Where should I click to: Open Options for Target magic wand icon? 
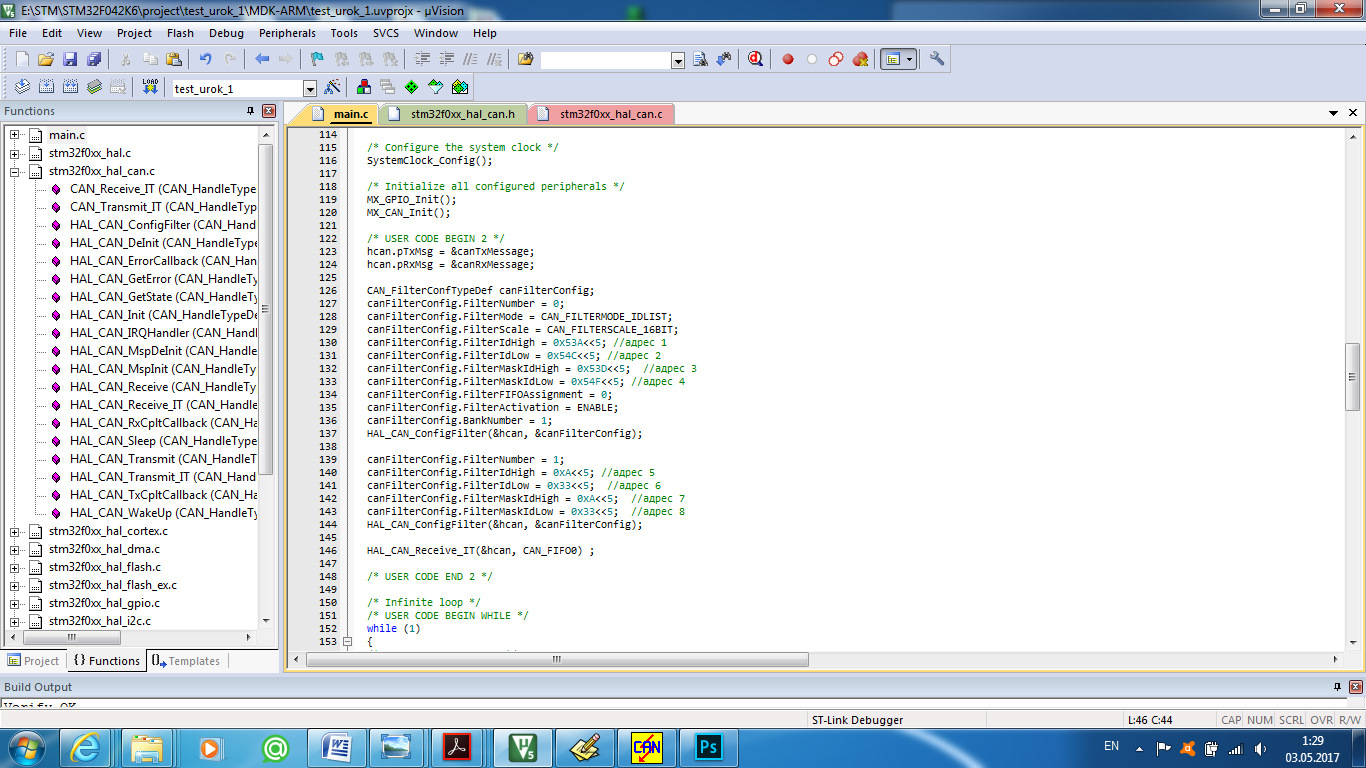coord(333,87)
